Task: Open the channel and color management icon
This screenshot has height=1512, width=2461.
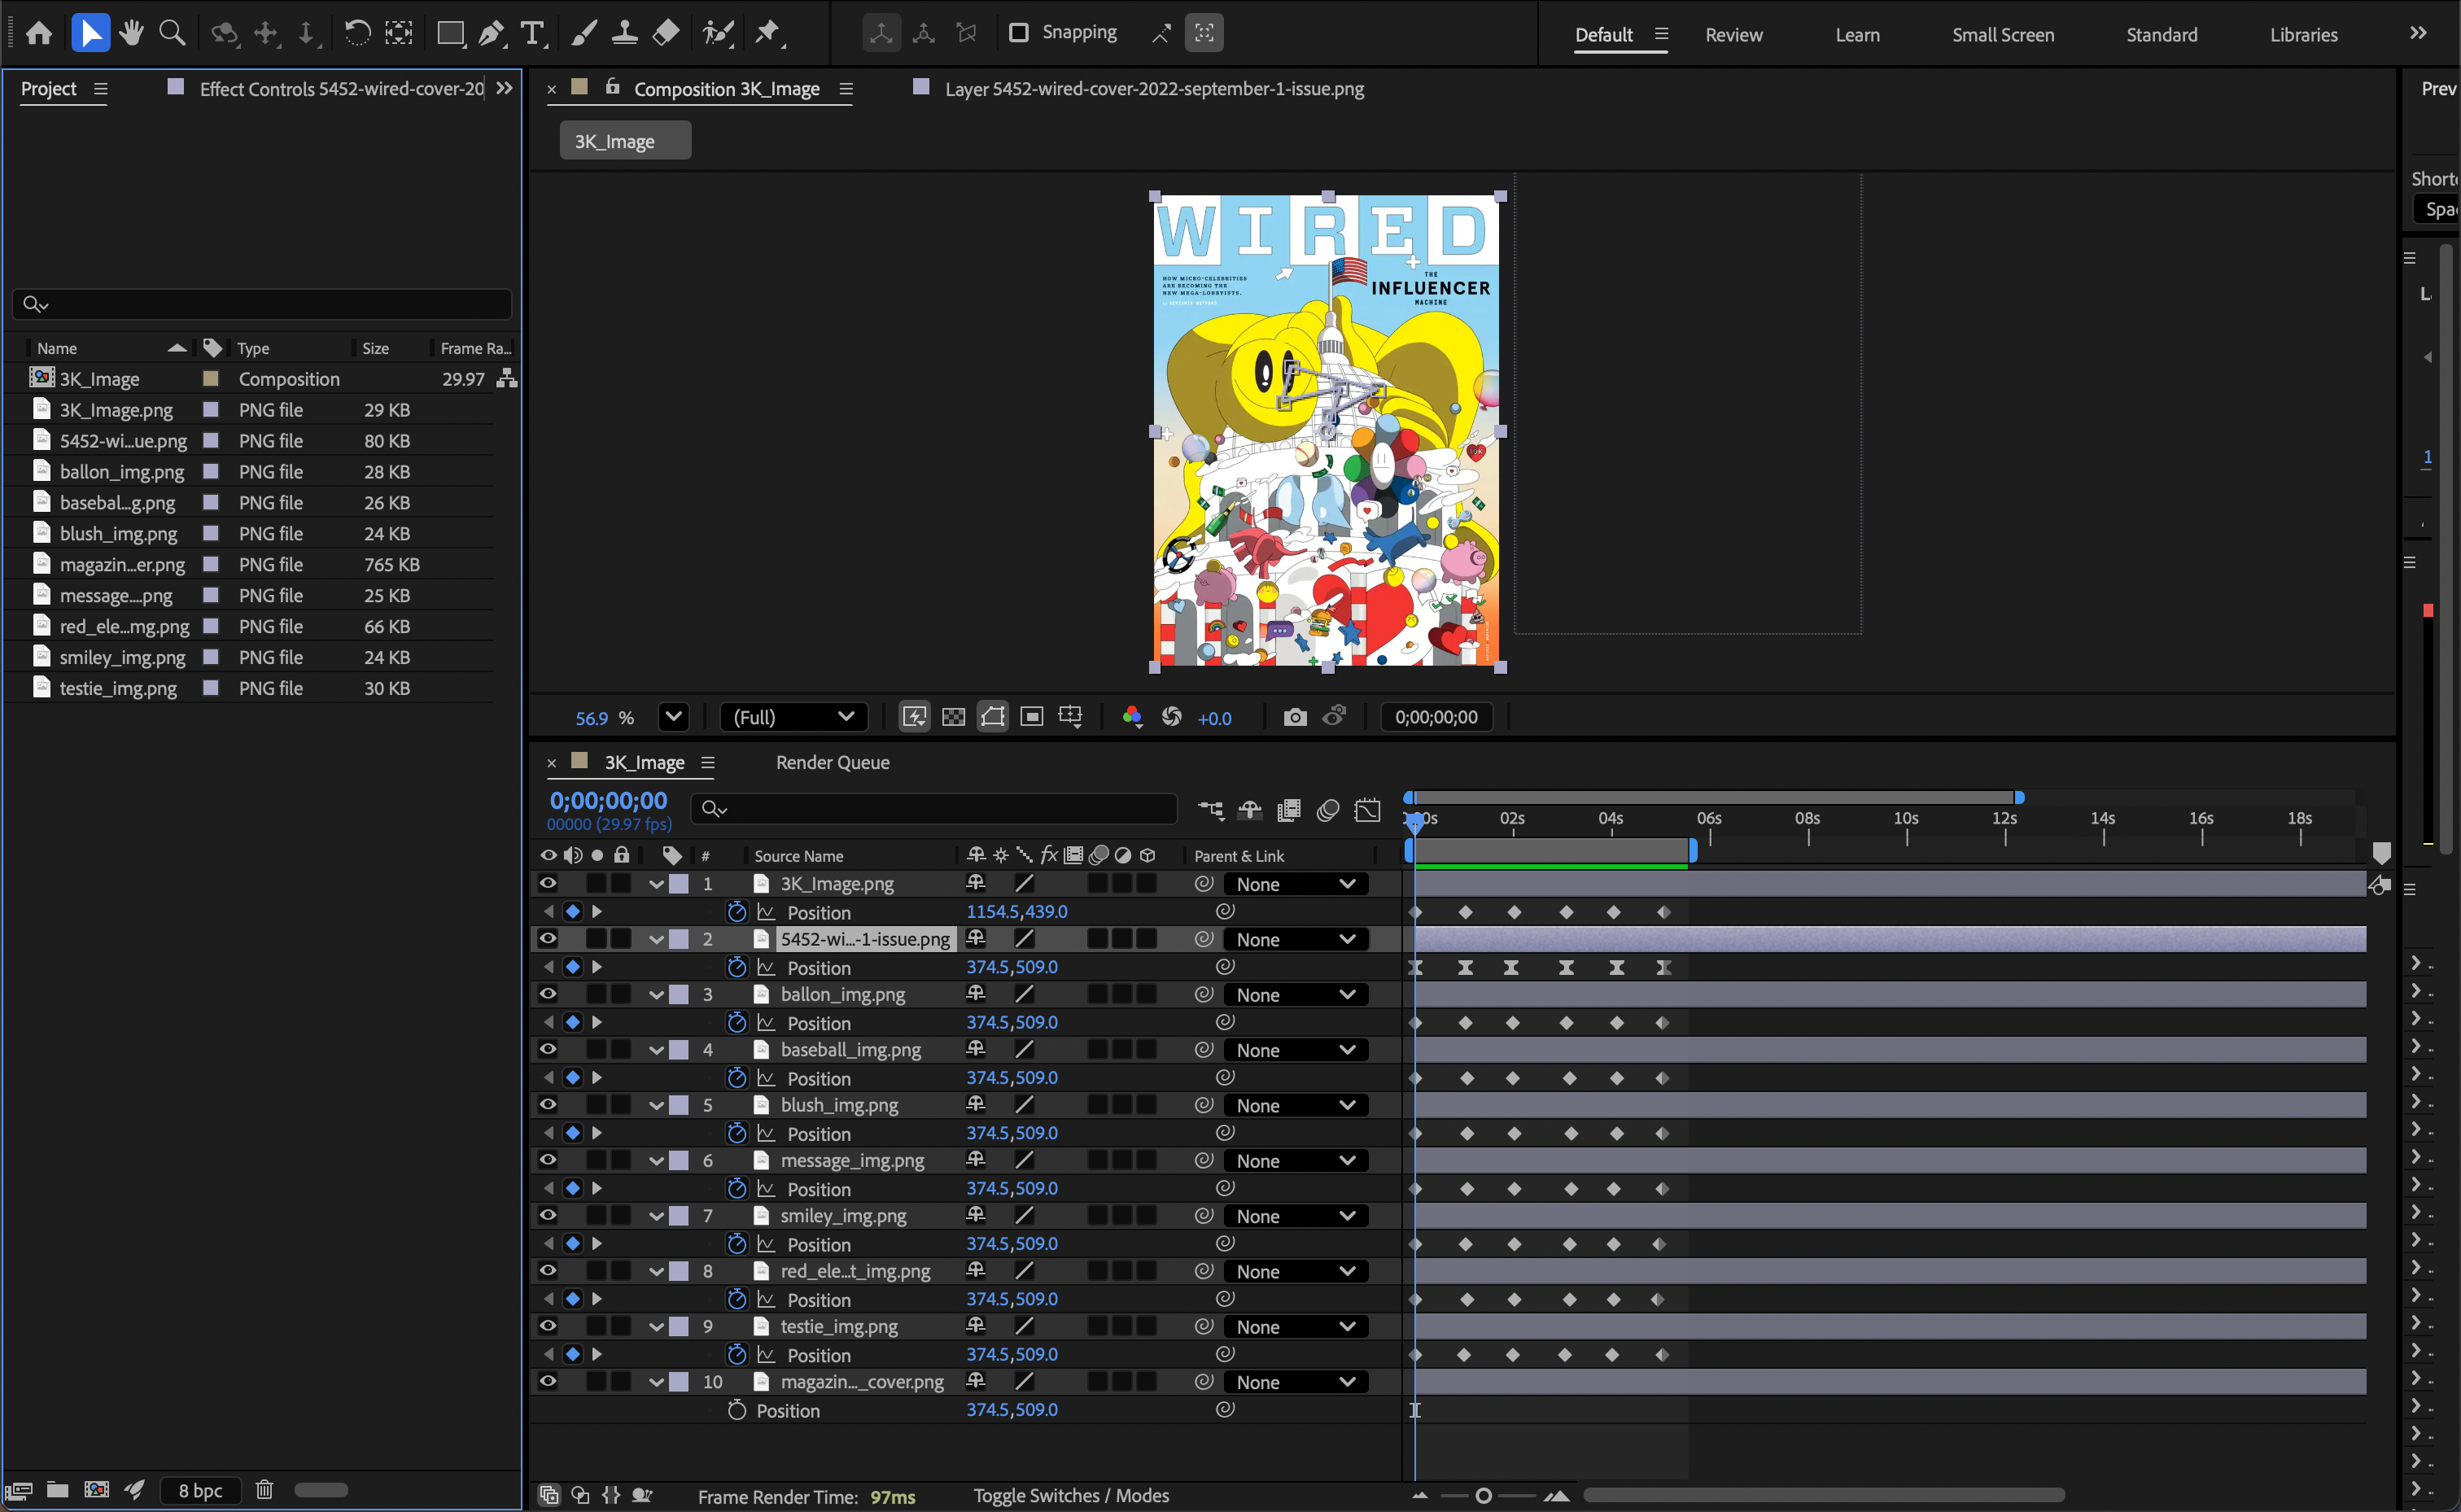Action: click(x=1132, y=717)
